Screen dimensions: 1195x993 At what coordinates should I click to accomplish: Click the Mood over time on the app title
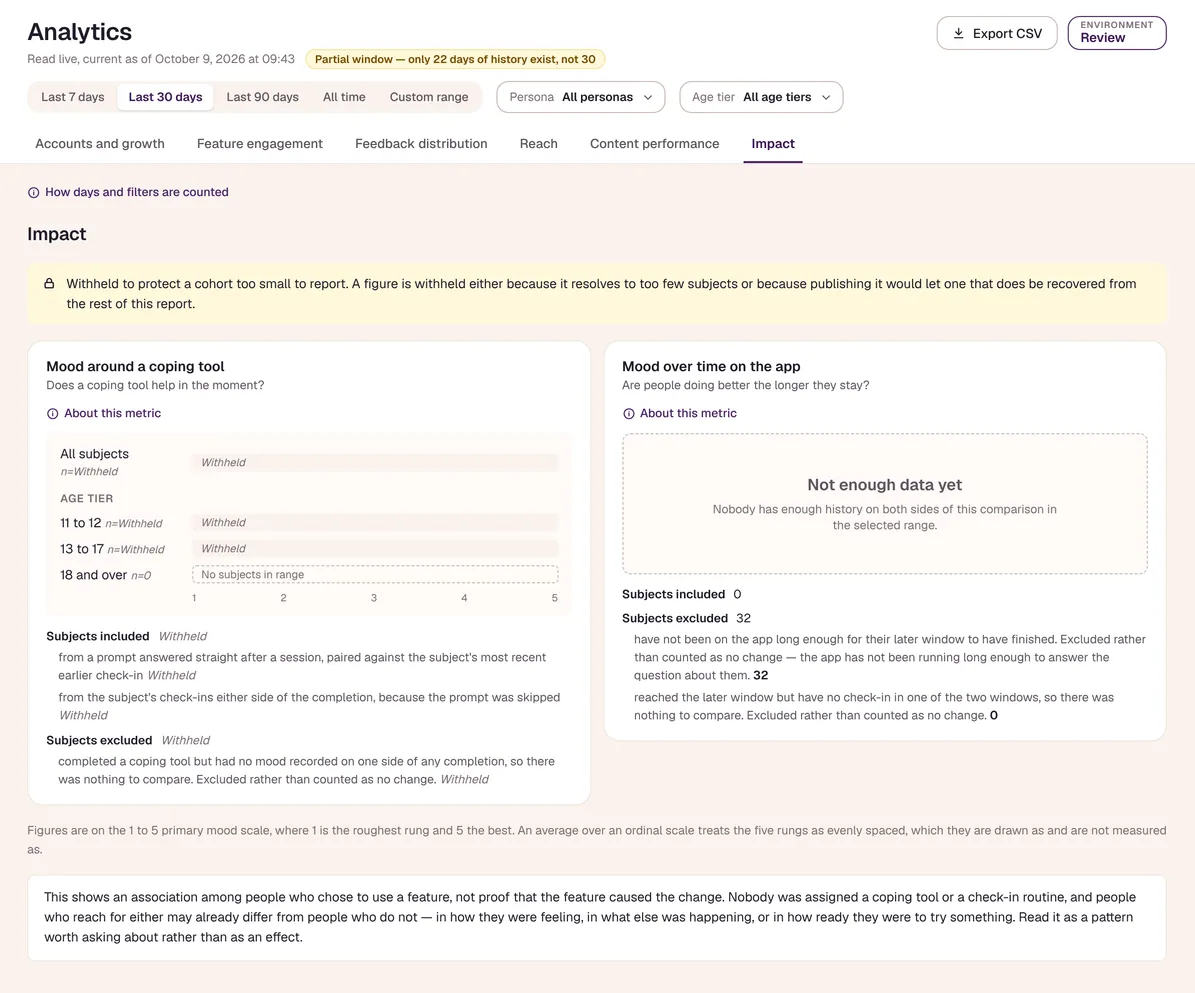[711, 367]
